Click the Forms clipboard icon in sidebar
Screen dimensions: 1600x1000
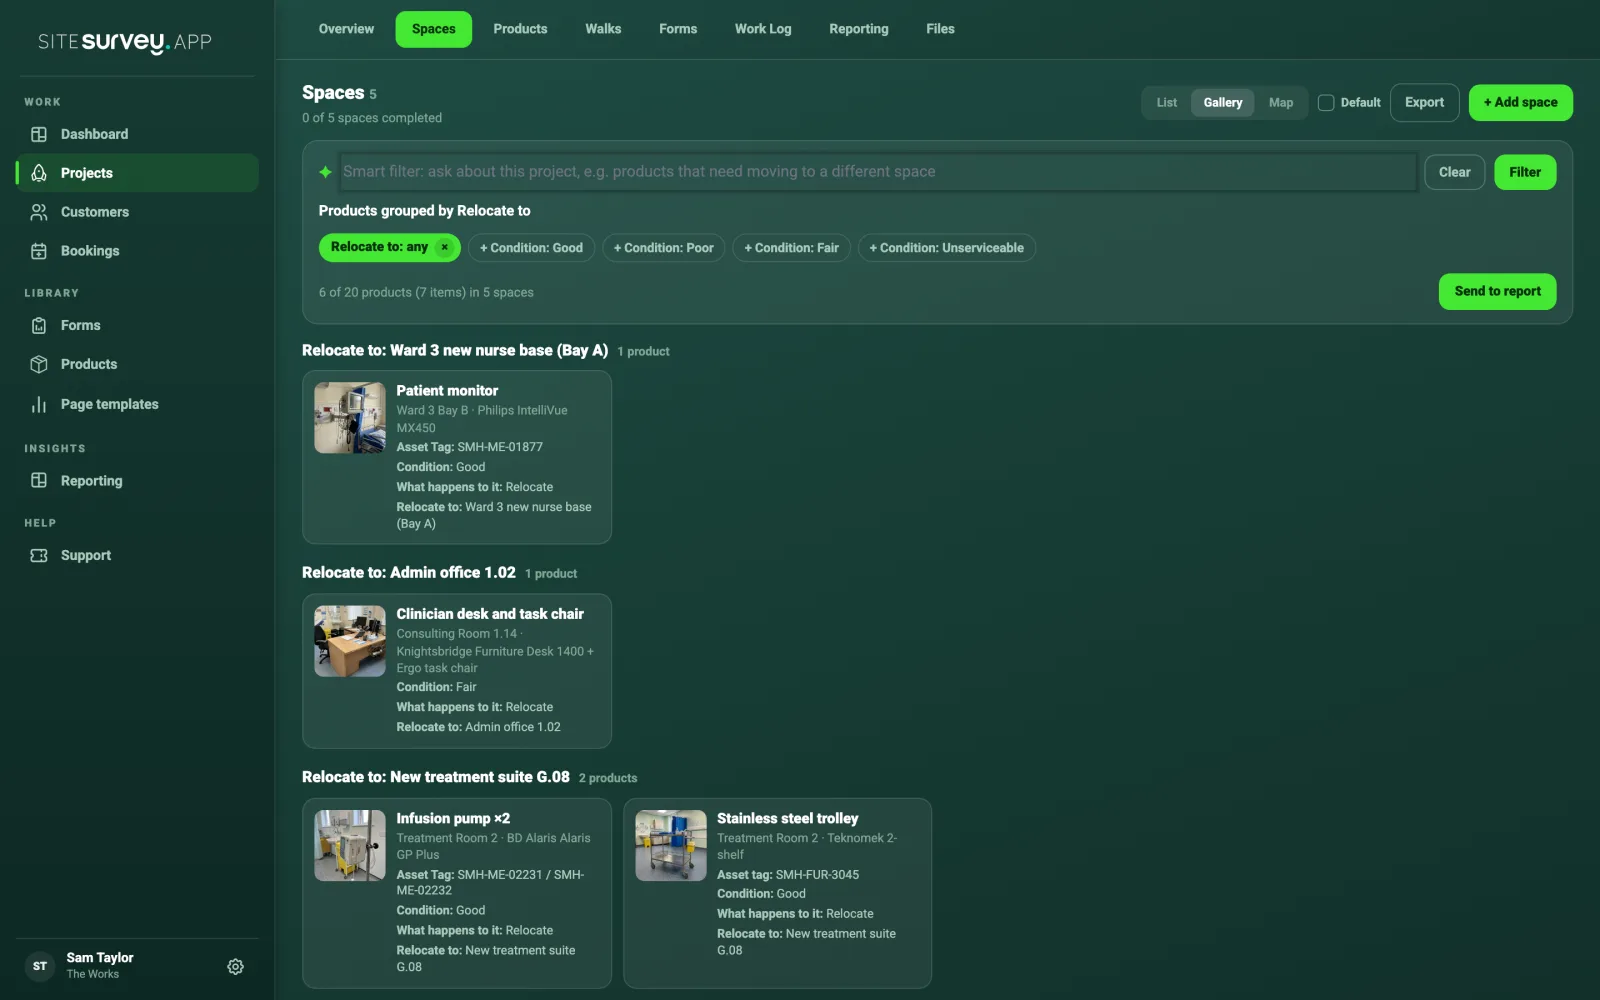click(39, 325)
